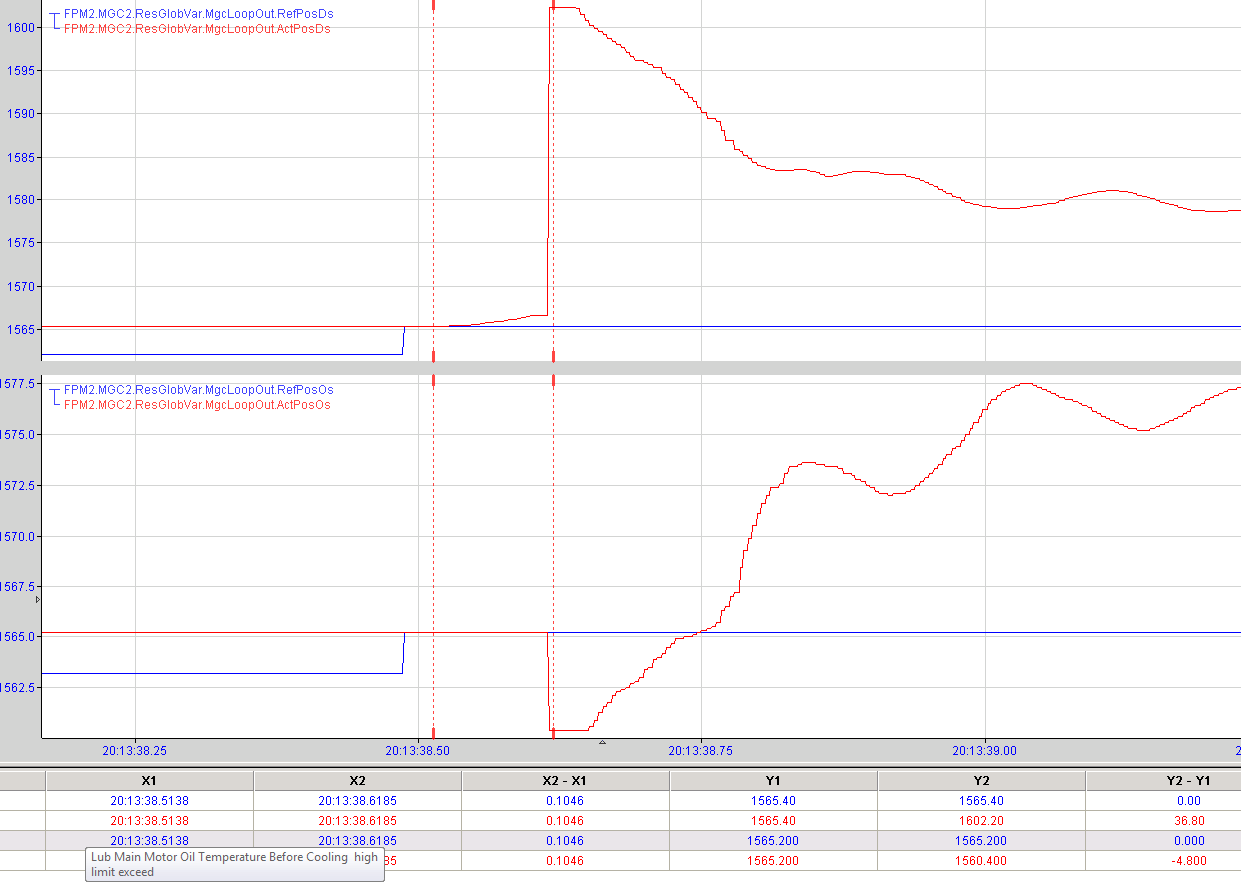Click the 1600 label on upper Y axis
The image size is (1241, 891).
click(19, 28)
